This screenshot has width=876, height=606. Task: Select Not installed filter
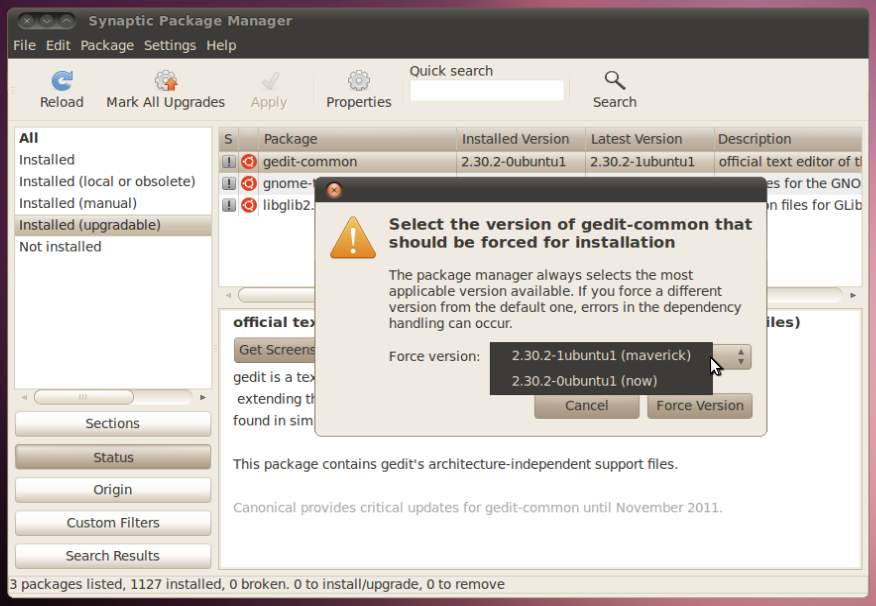click(x=113, y=247)
